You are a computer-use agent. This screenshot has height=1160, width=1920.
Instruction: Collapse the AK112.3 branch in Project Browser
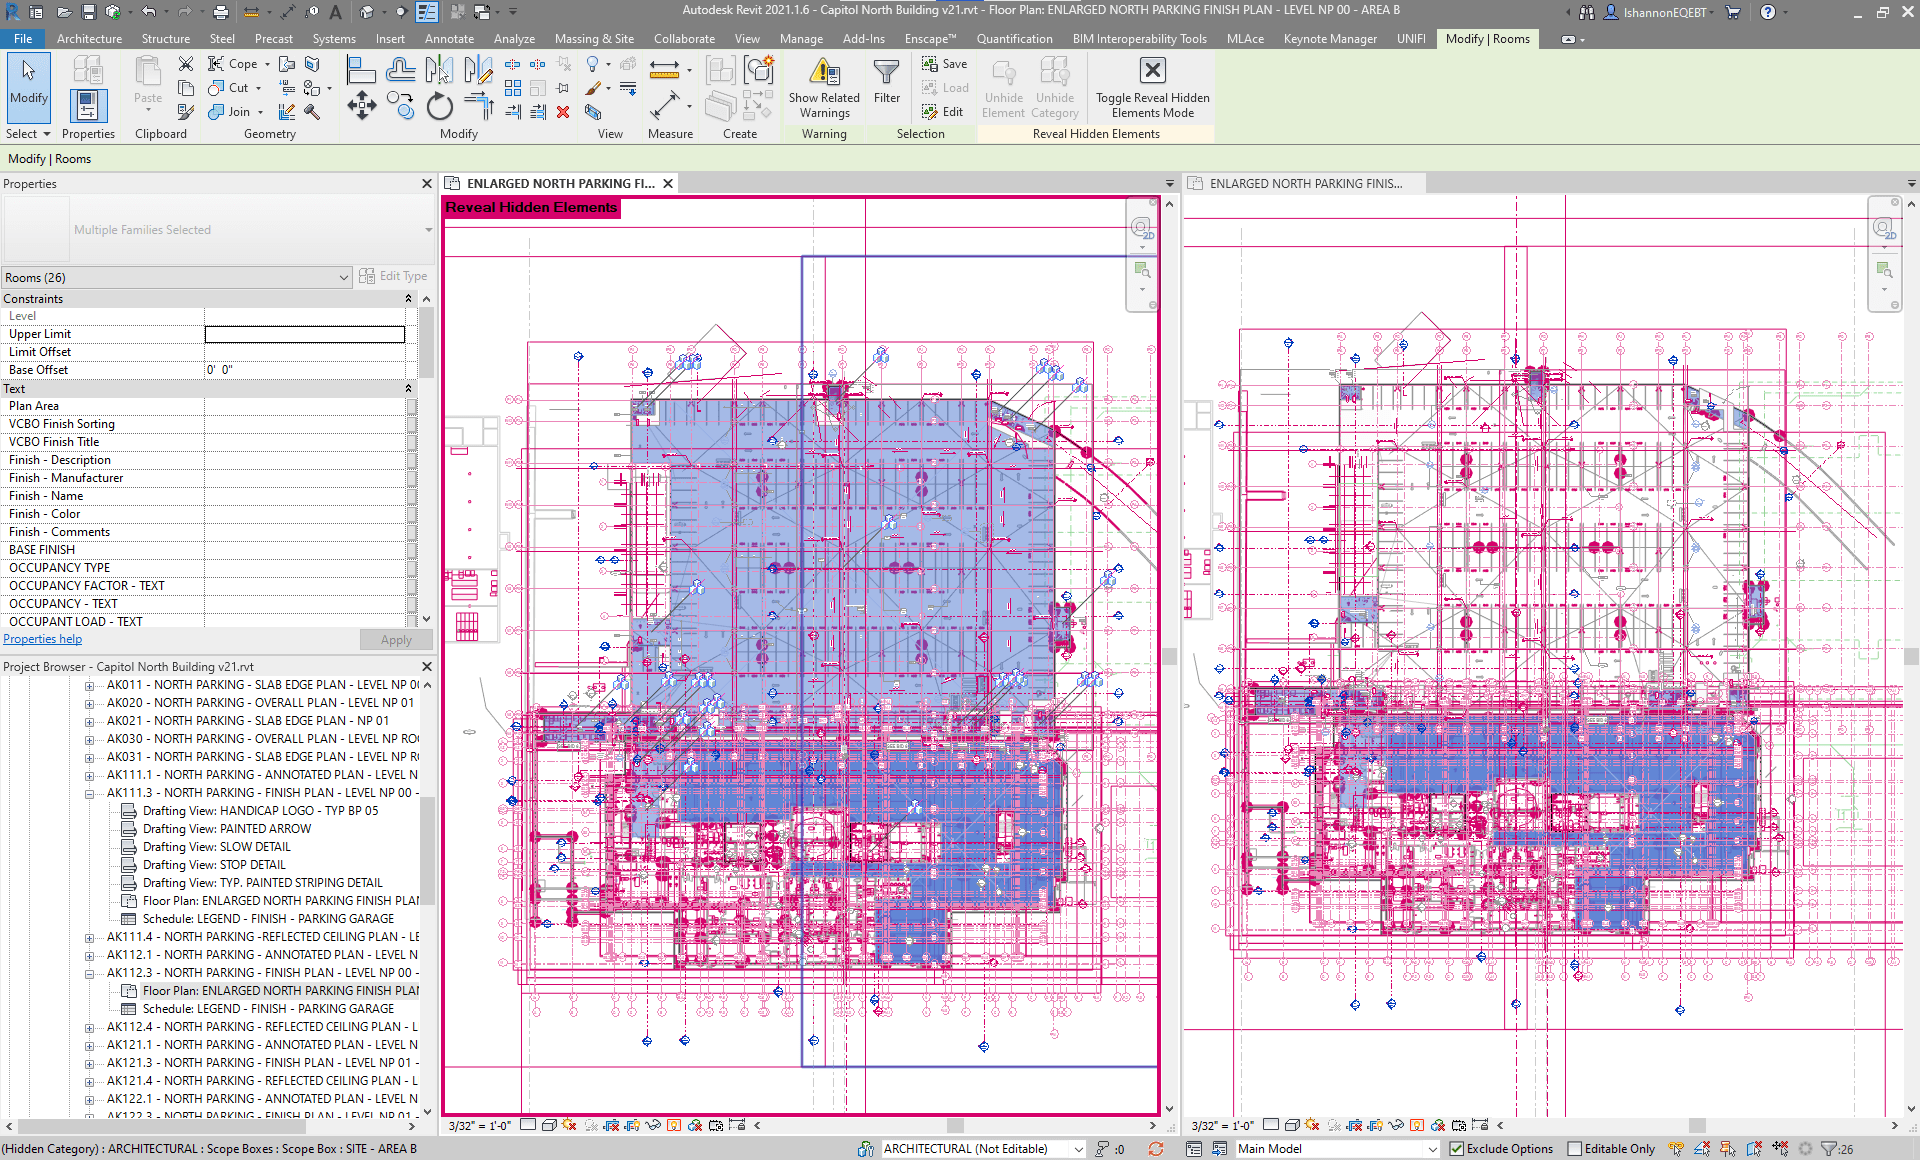[x=91, y=972]
